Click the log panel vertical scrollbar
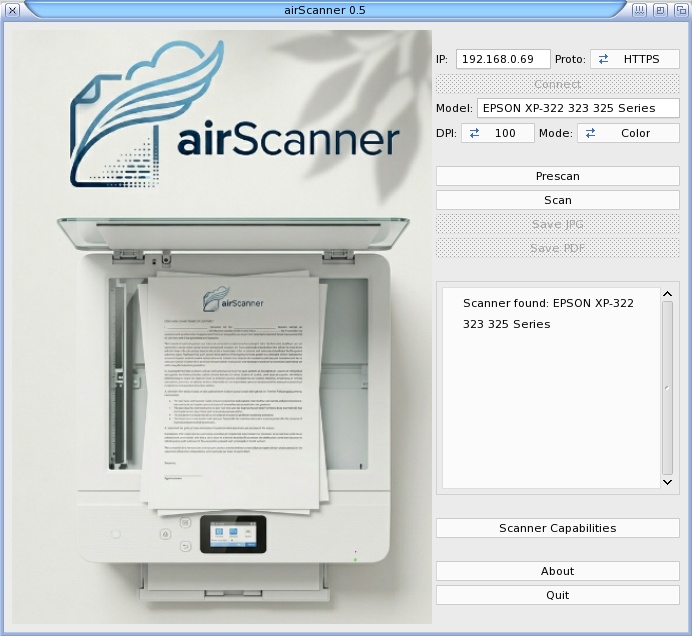This screenshot has width=692, height=636. pyautogui.click(x=668, y=388)
